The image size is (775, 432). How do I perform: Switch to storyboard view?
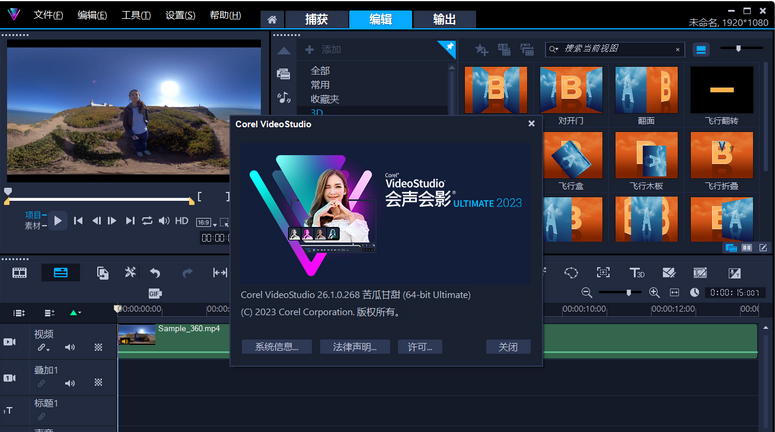click(20, 273)
